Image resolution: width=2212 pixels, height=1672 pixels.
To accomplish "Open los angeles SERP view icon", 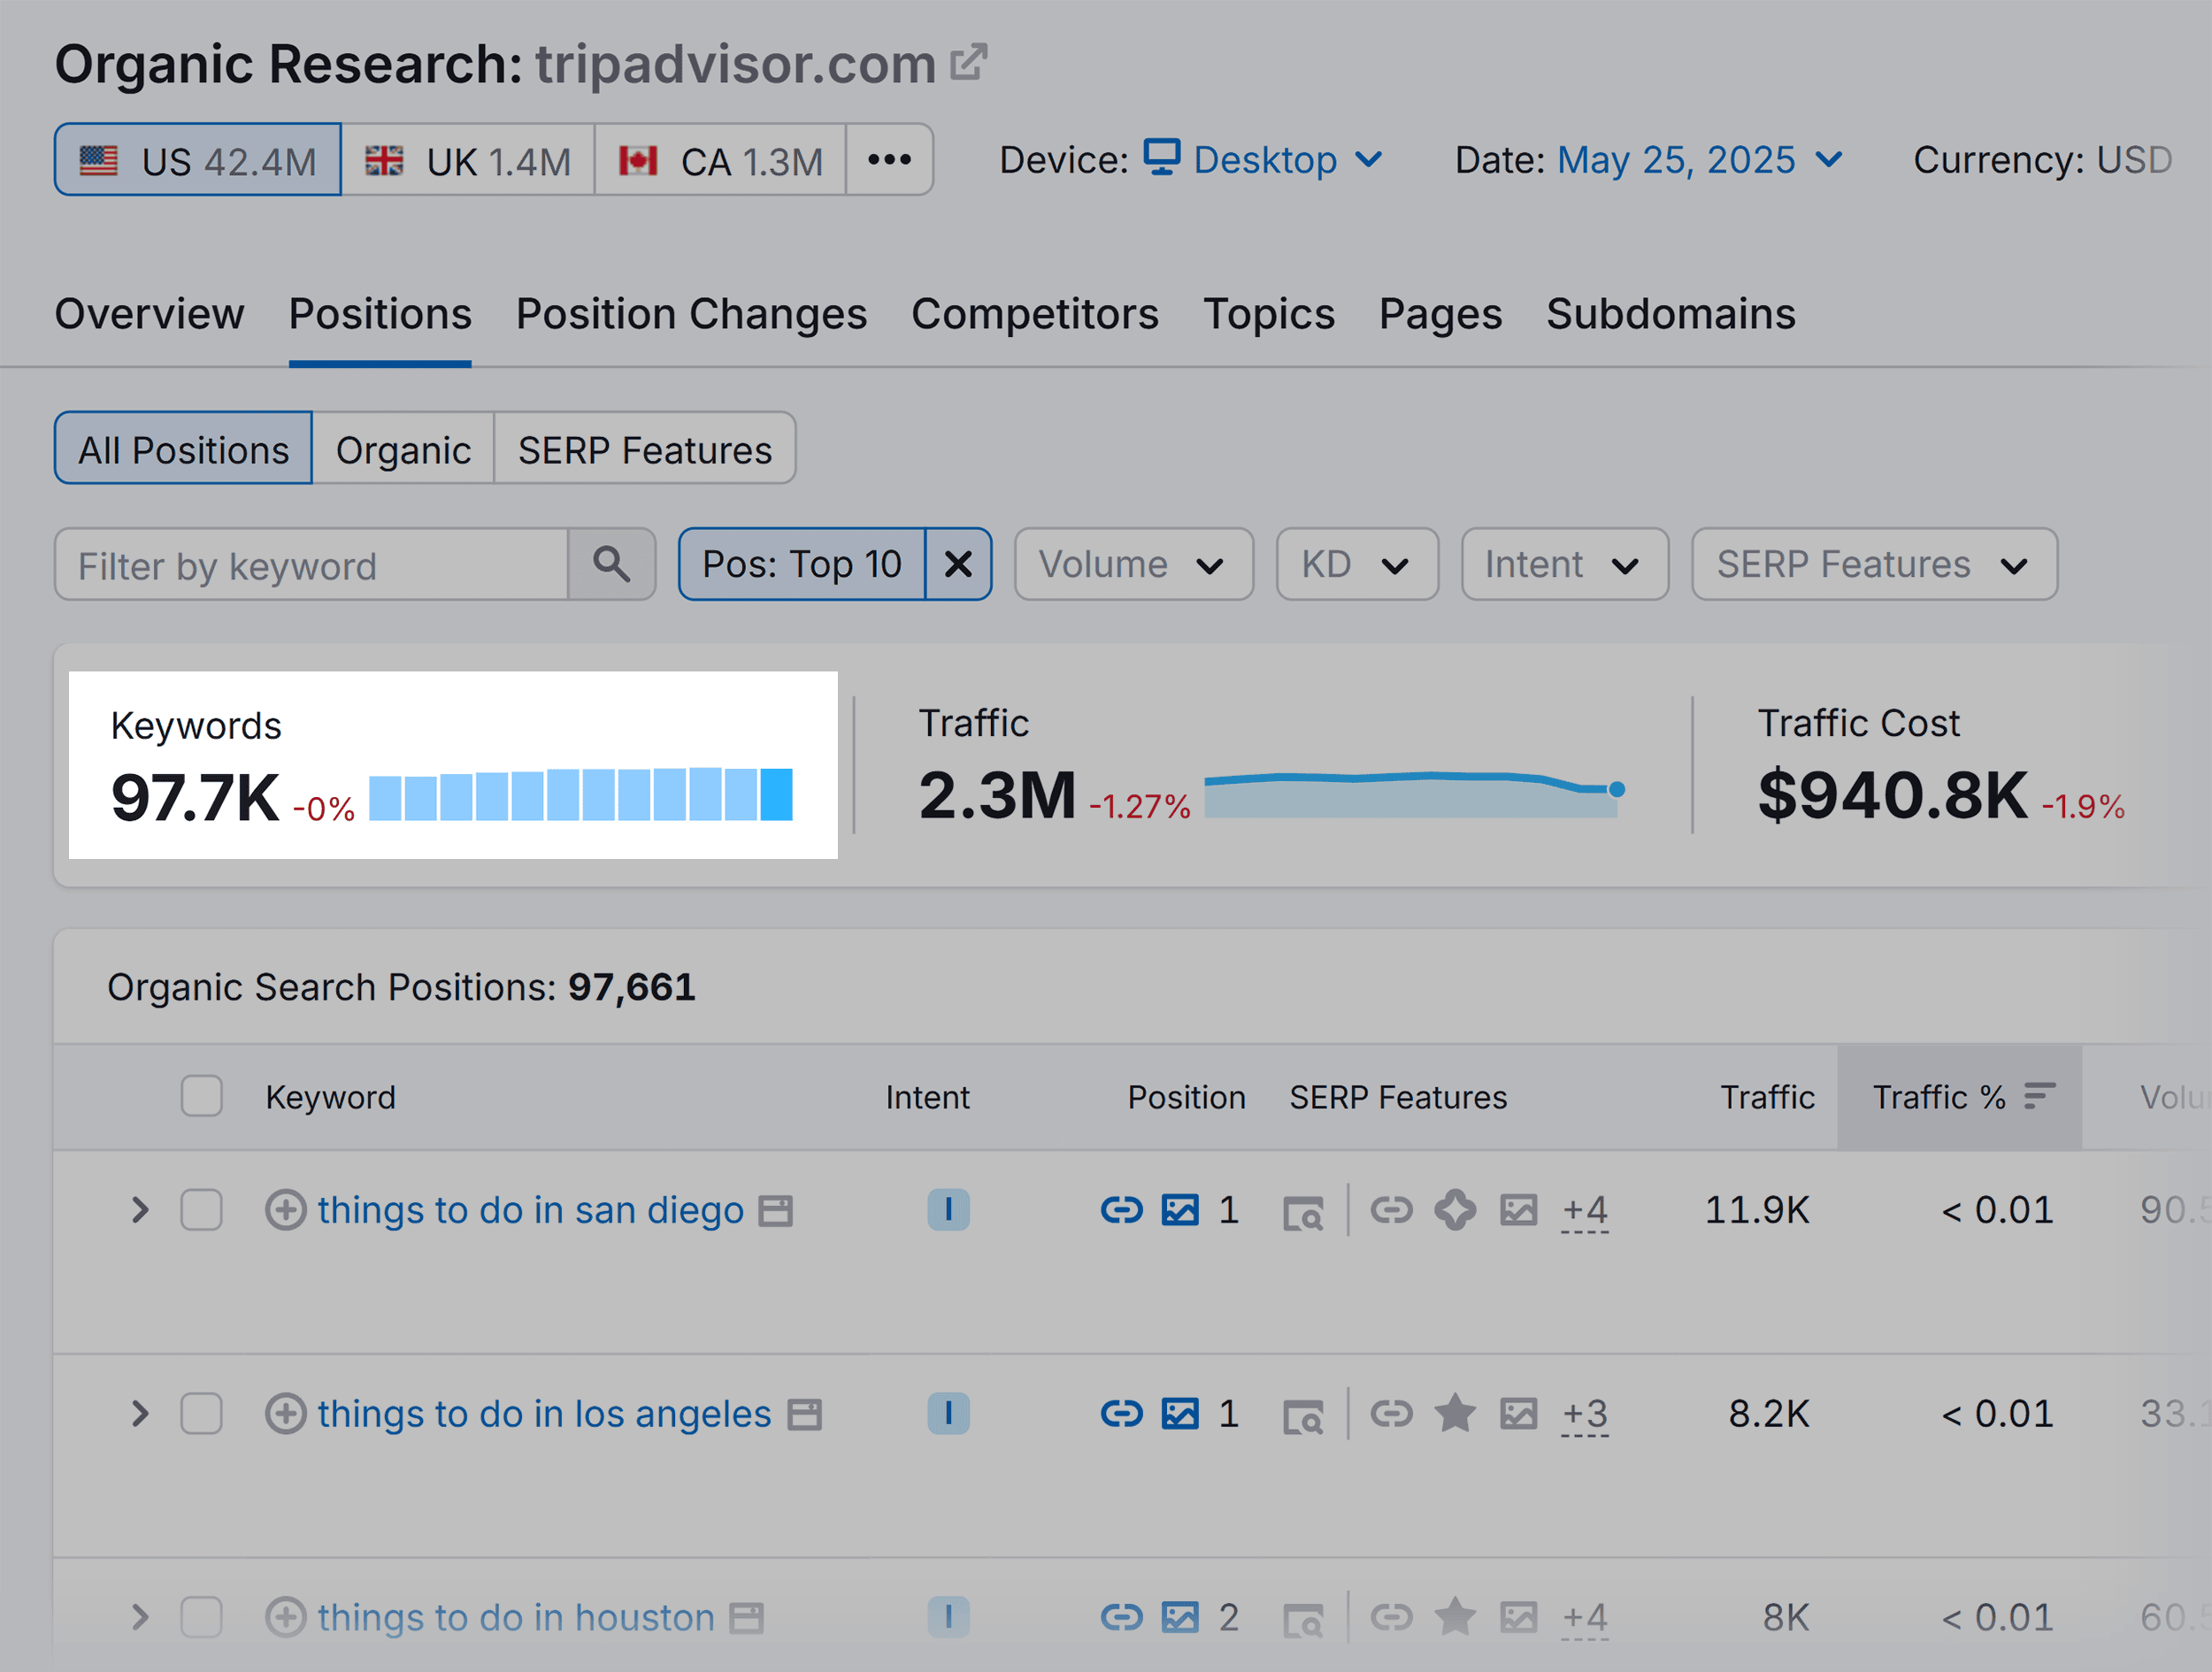I will coord(1303,1417).
